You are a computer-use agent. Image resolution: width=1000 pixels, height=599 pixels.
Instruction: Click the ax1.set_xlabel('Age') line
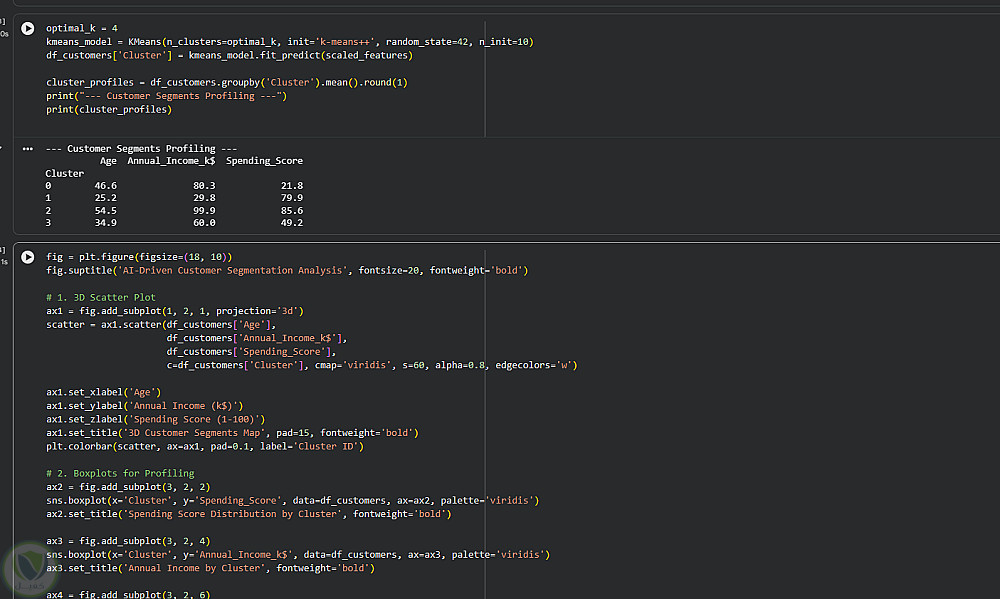pos(103,392)
